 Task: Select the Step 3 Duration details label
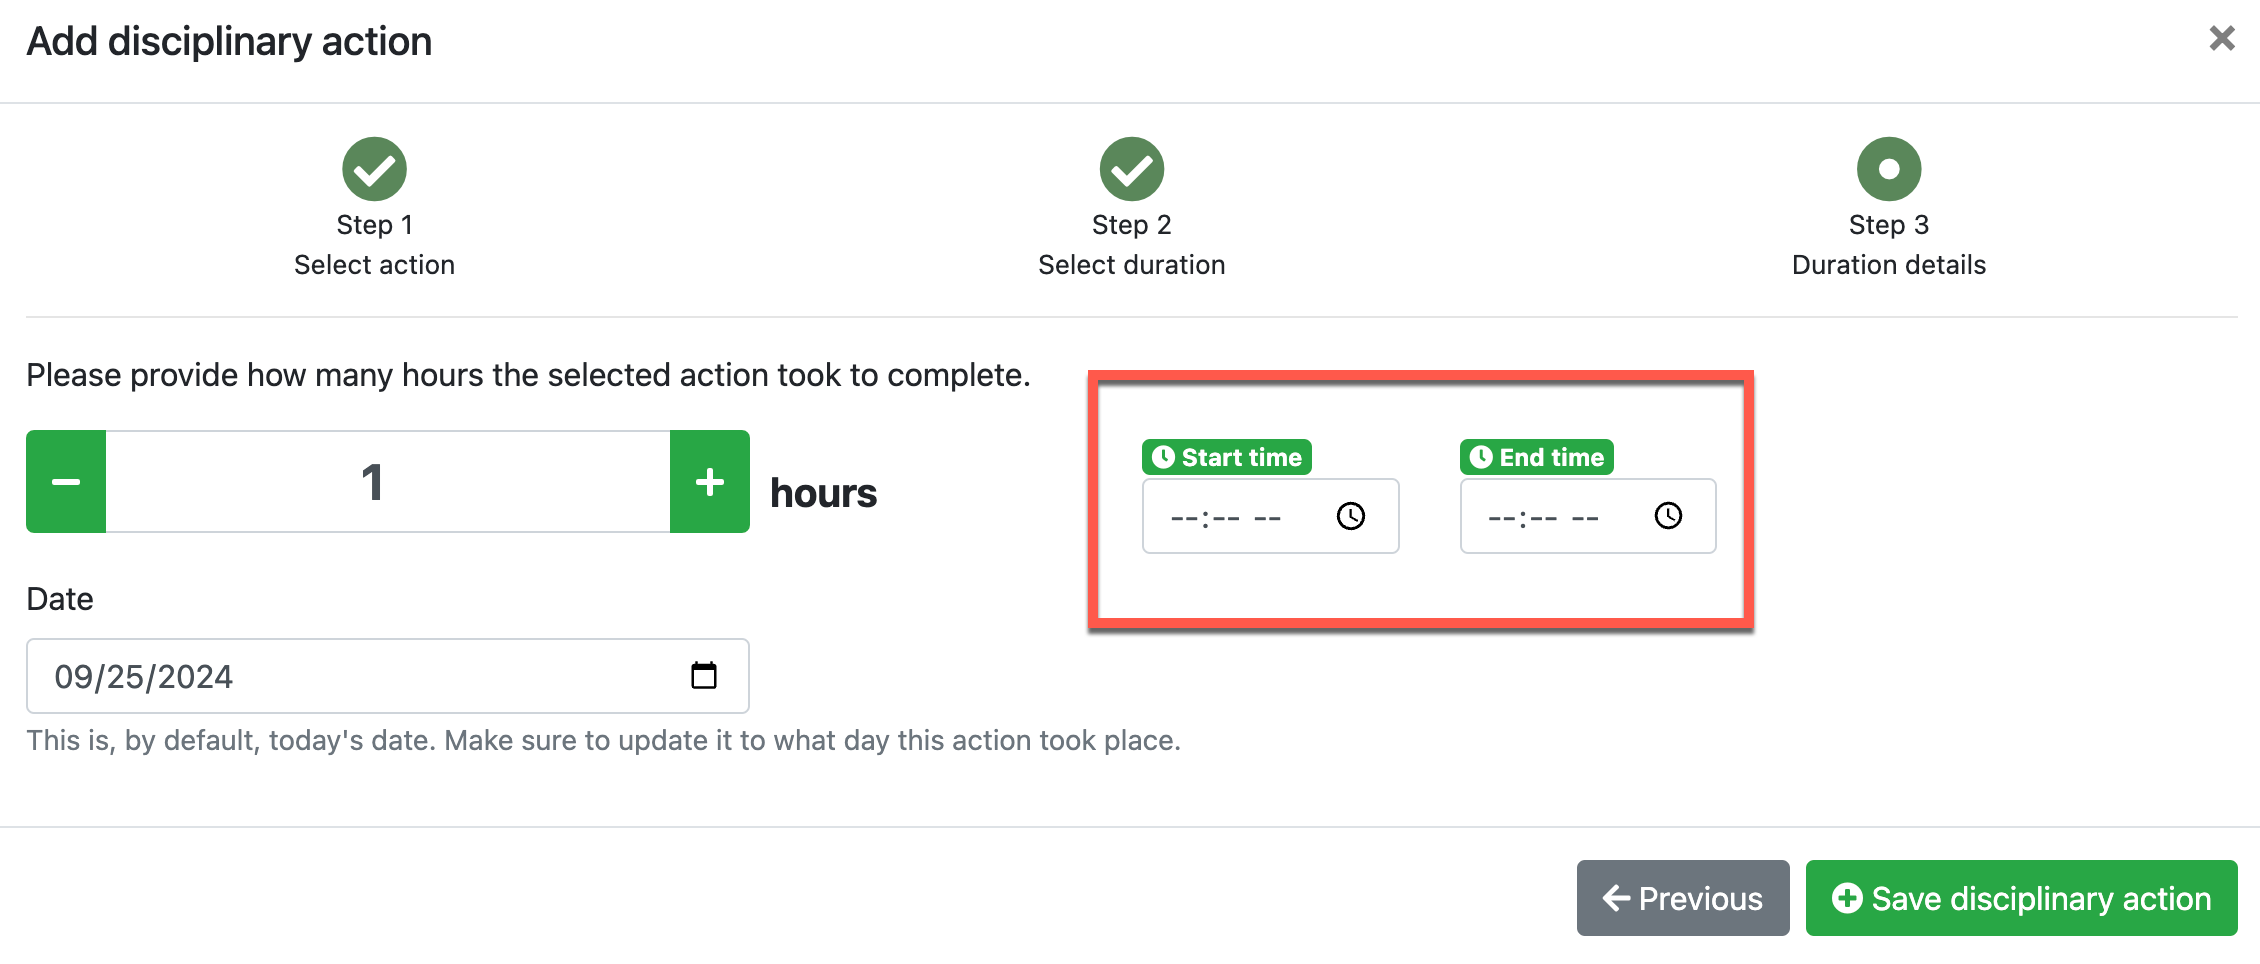point(1888,265)
